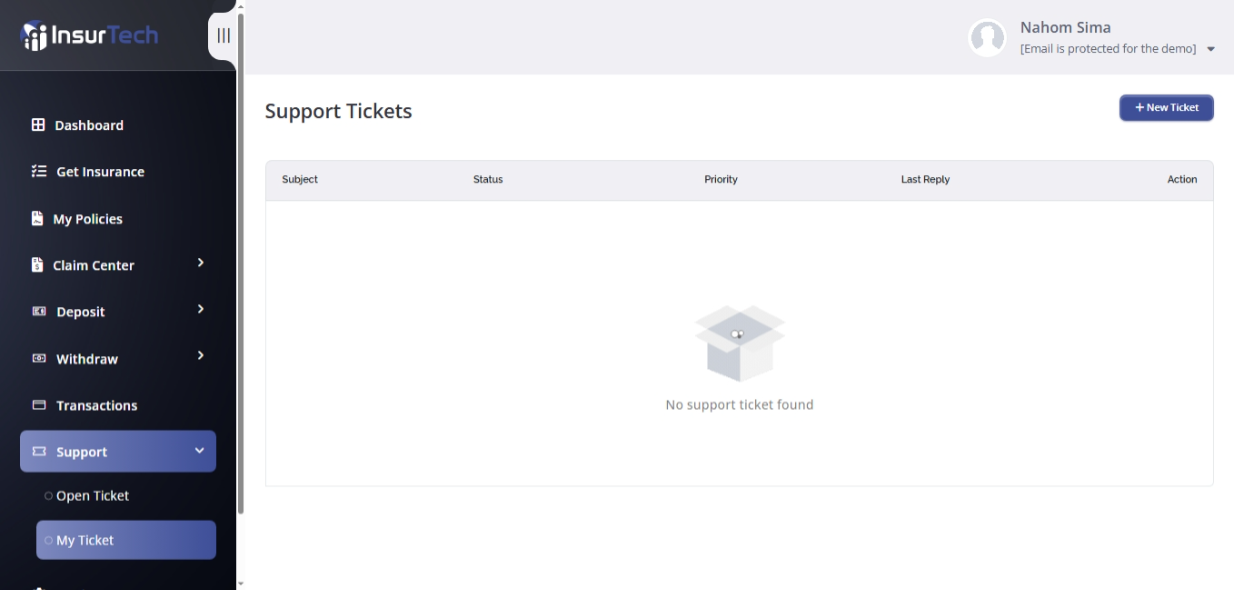
Task: Expand the Deposit submenu chevron
Action: [x=200, y=309]
